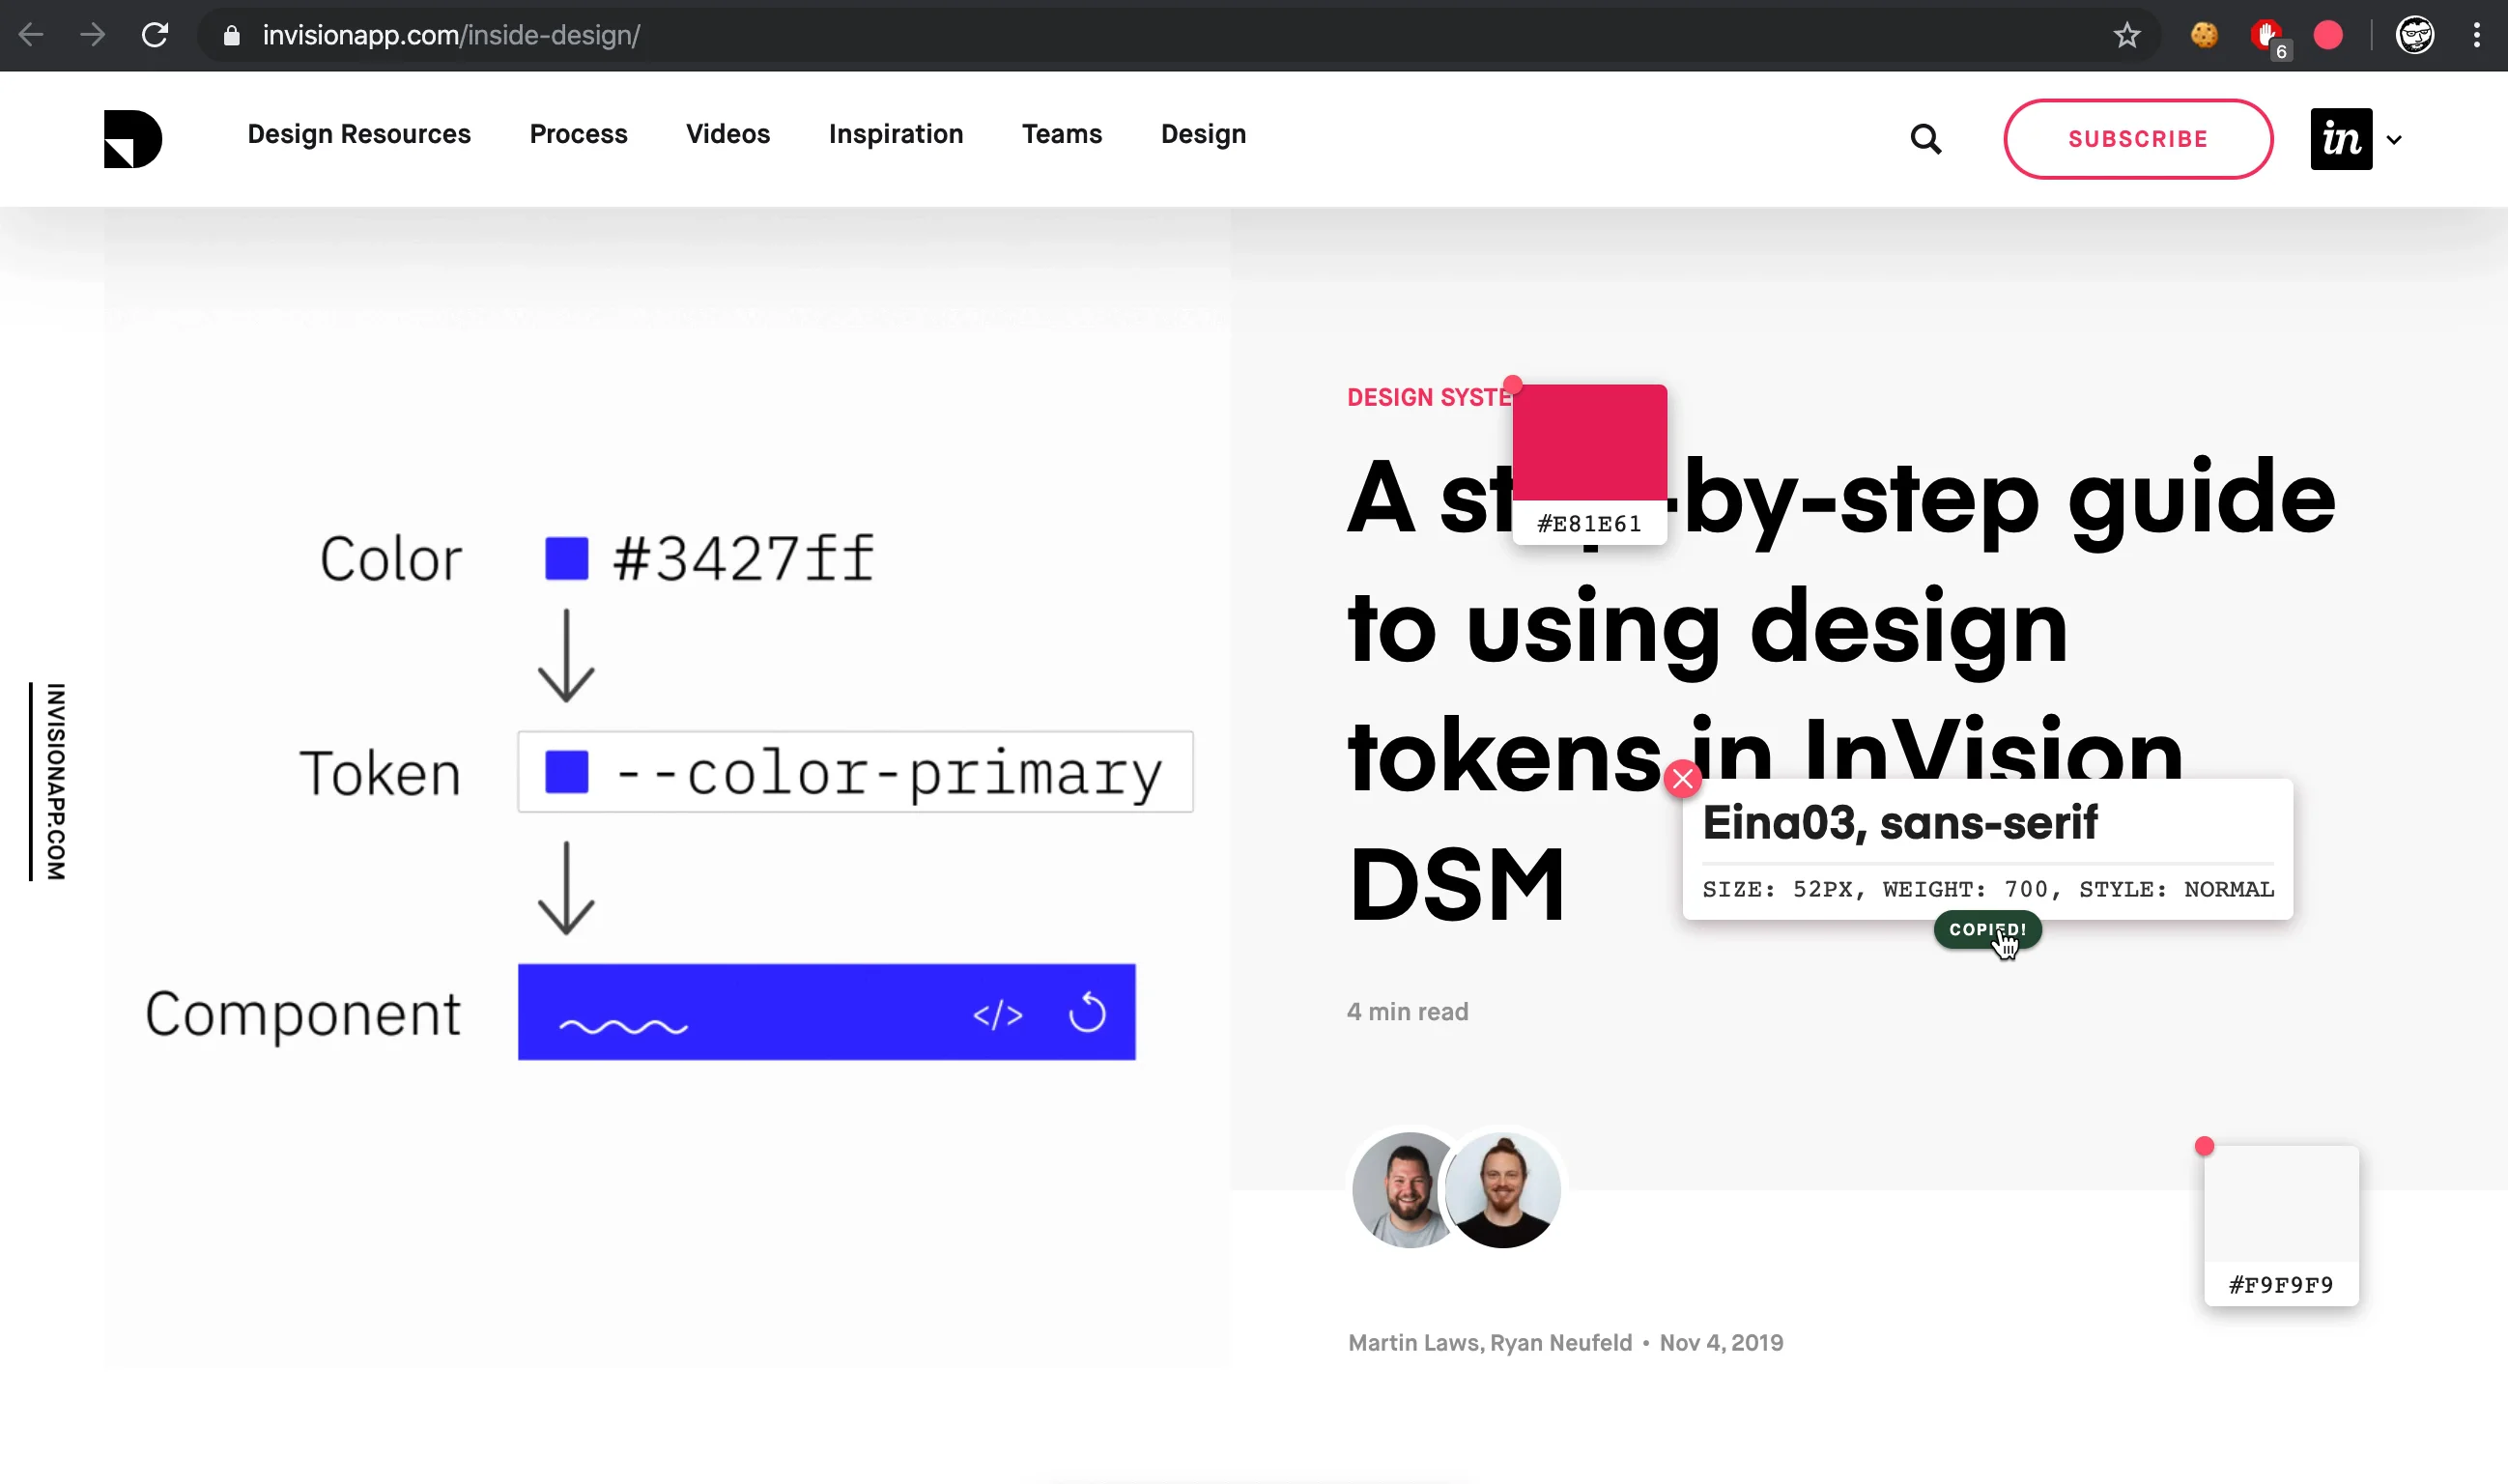
Task: Navigate to the Inspiration section
Action: [x=895, y=134]
